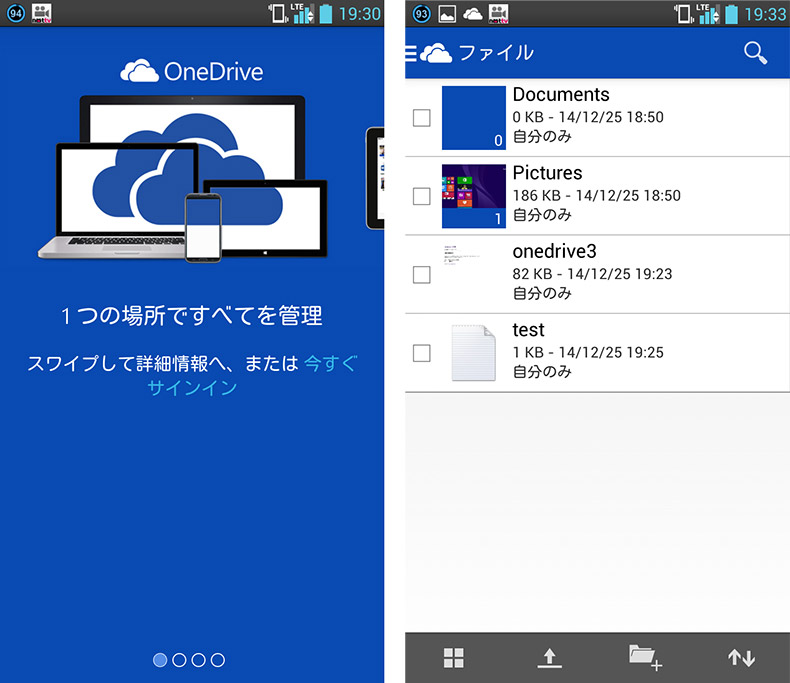Check the Documents folder checkbox
790x683 pixels.
421,118
